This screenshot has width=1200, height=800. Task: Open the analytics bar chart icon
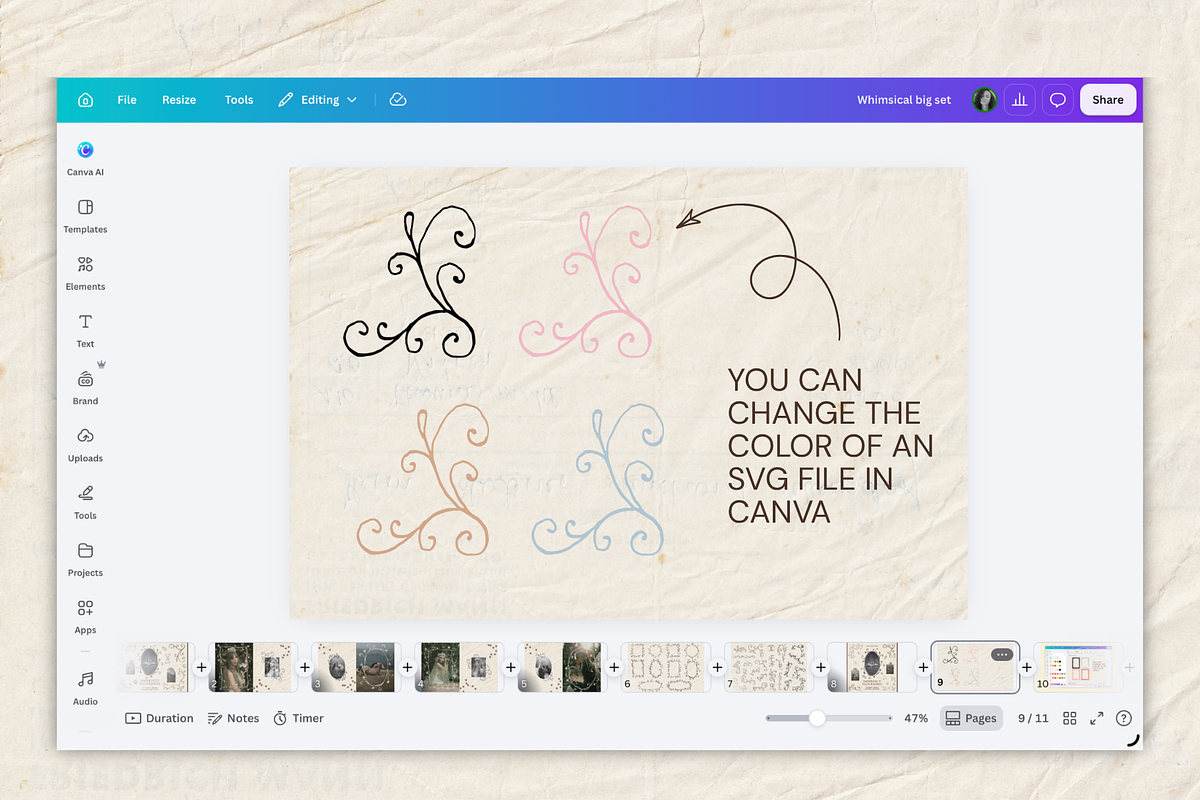click(x=1020, y=100)
